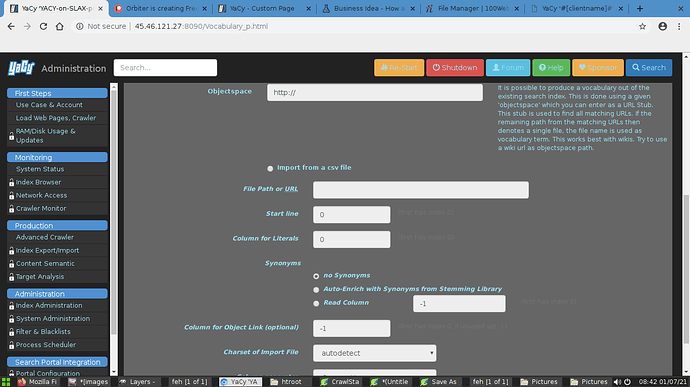The image size is (690, 387).
Task: Click the volume icon in the taskbar
Action: (x=617, y=382)
